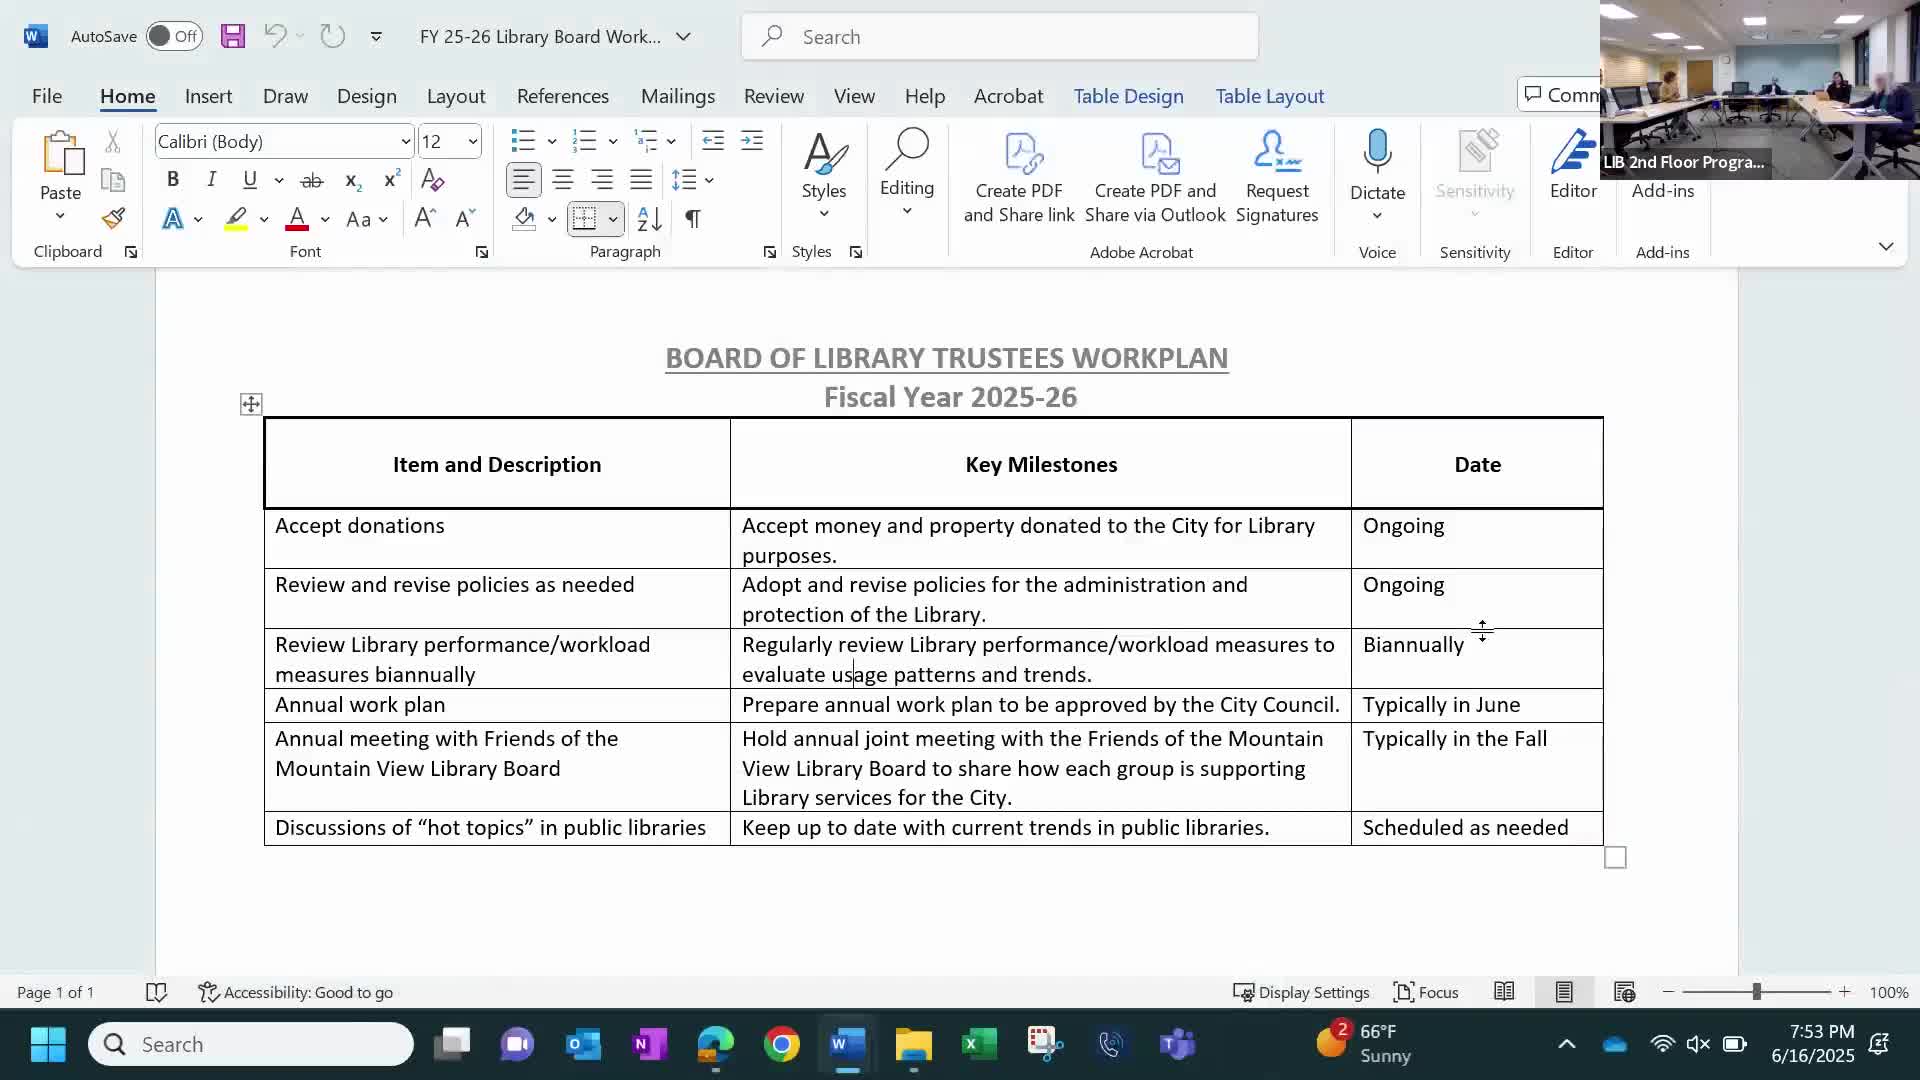Screen dimensions: 1920x1080
Task: Click the Sort A-Z icon
Action: click(x=649, y=219)
